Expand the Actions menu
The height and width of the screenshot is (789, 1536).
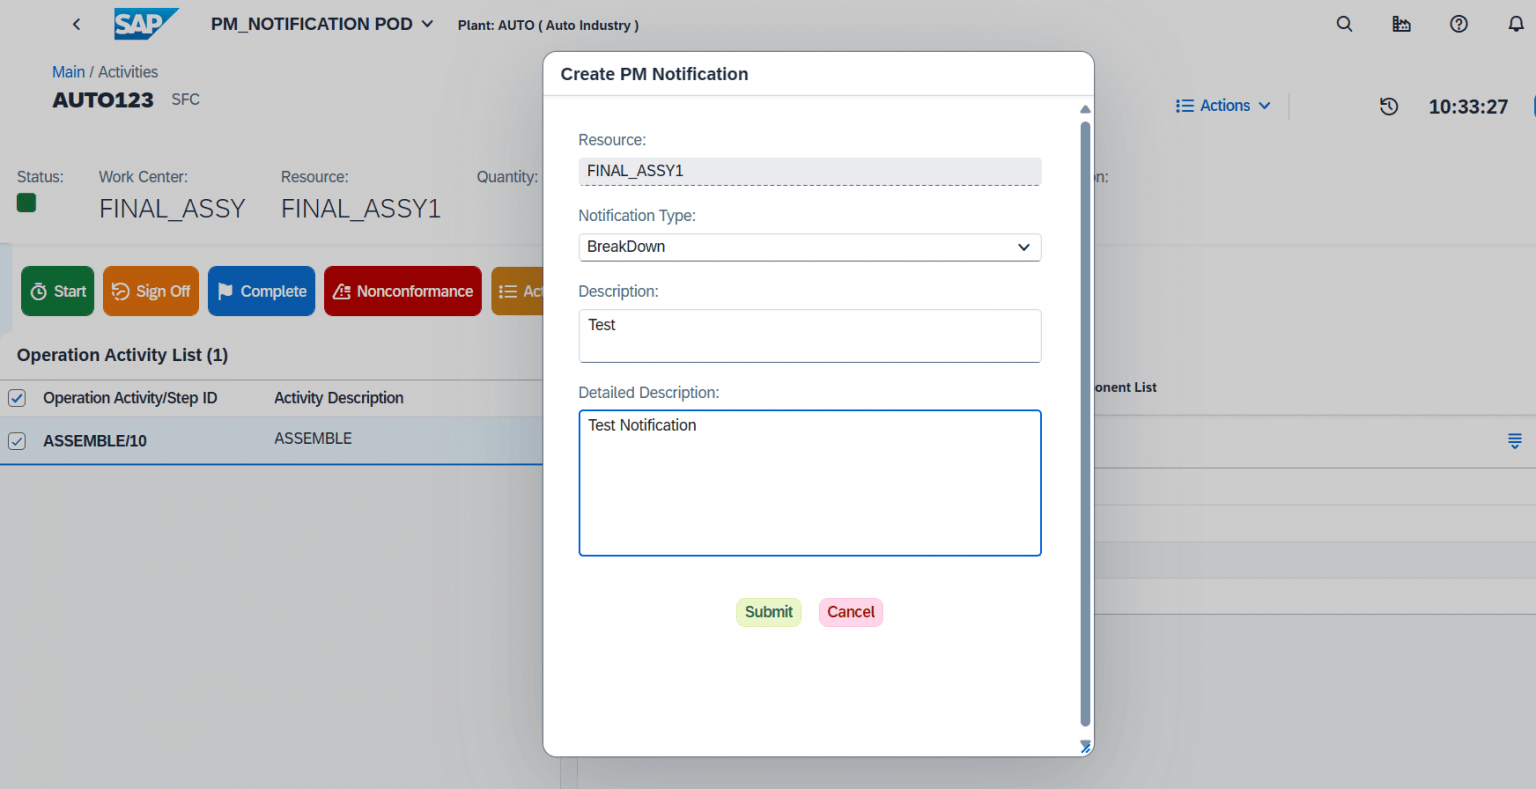[x=1222, y=105]
